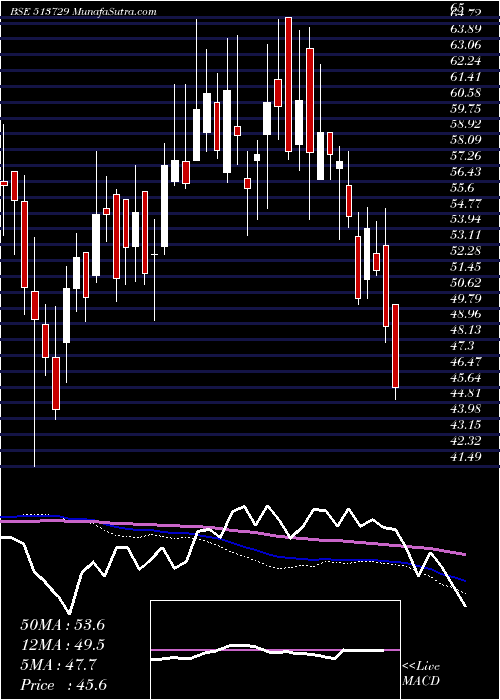Viewport: 500px width, 700px height.
Task: Click the tallest red candlestick near chart peak
Action: [x=288, y=84]
